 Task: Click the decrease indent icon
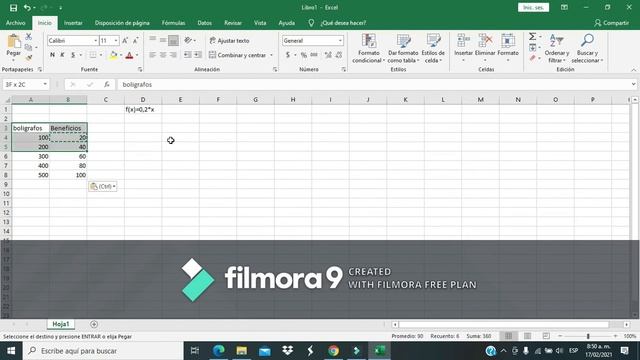187,55
